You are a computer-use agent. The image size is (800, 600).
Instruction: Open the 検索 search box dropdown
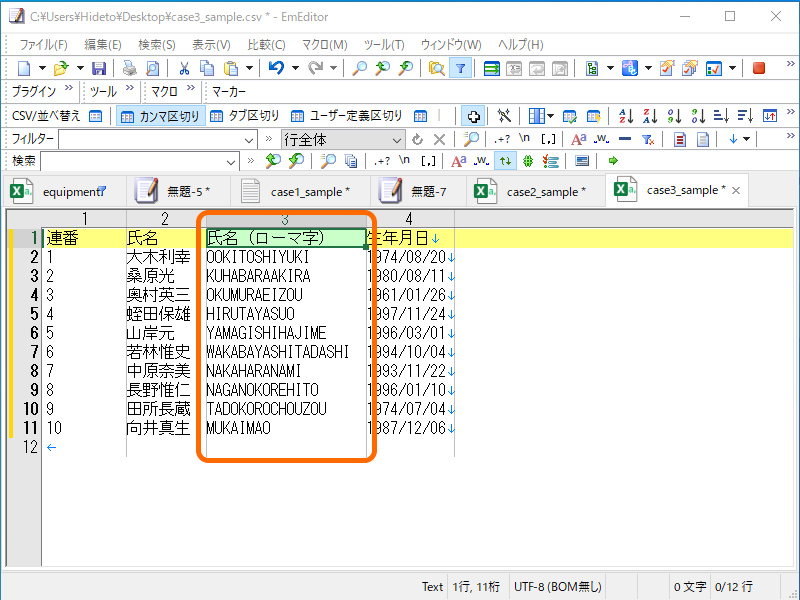(x=231, y=162)
